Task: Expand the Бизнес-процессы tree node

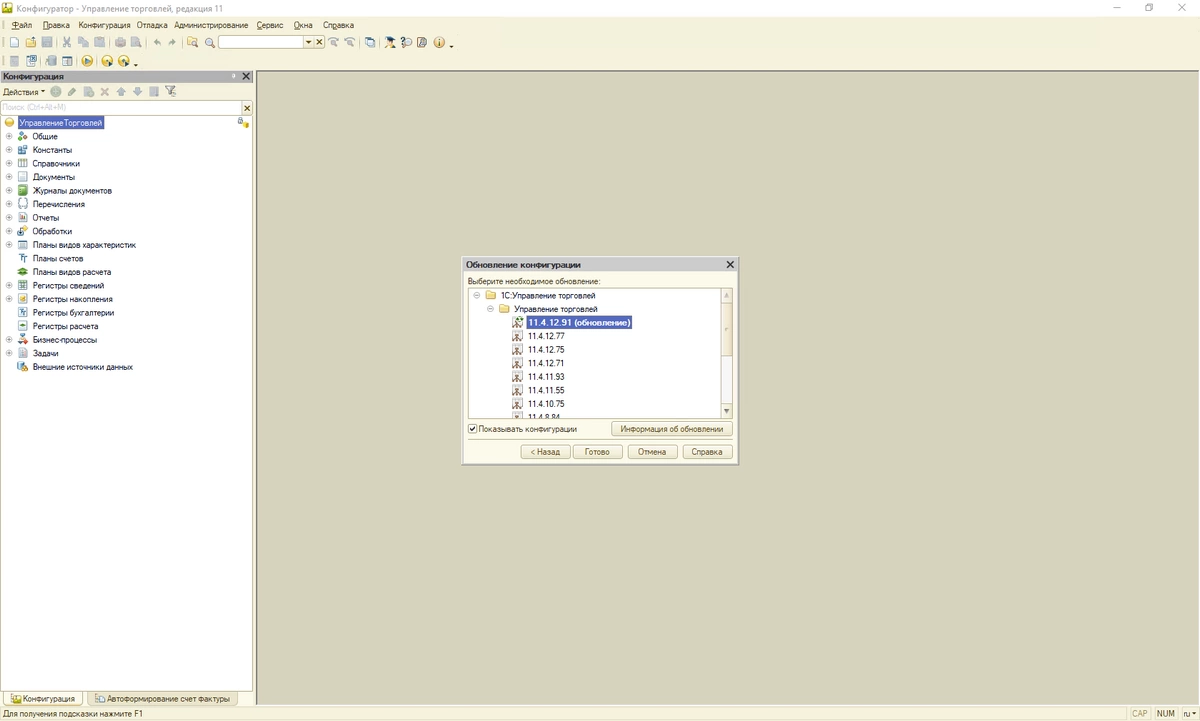Action: pos(9,339)
